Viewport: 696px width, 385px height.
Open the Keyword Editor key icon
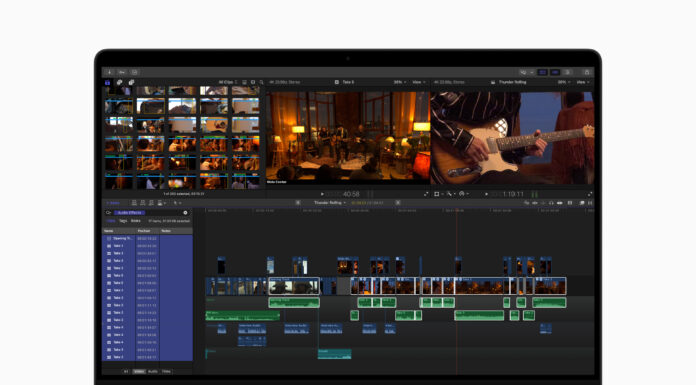[122, 72]
